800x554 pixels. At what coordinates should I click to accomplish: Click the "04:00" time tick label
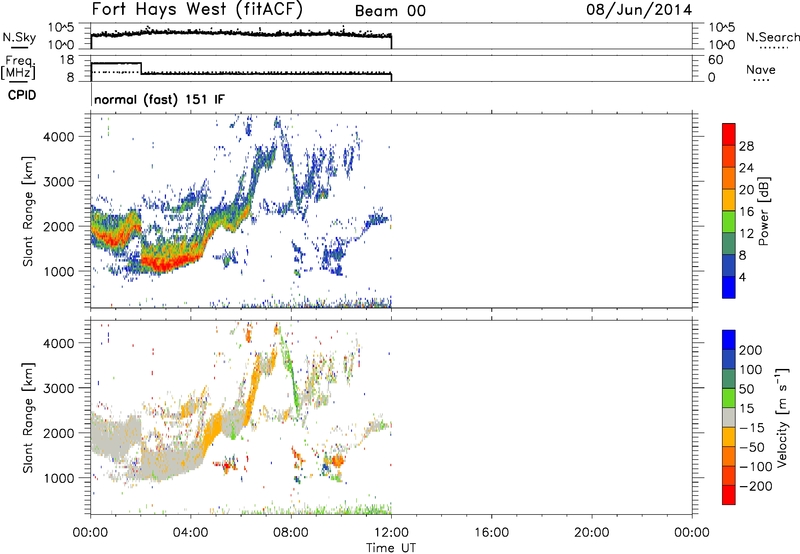coord(190,533)
